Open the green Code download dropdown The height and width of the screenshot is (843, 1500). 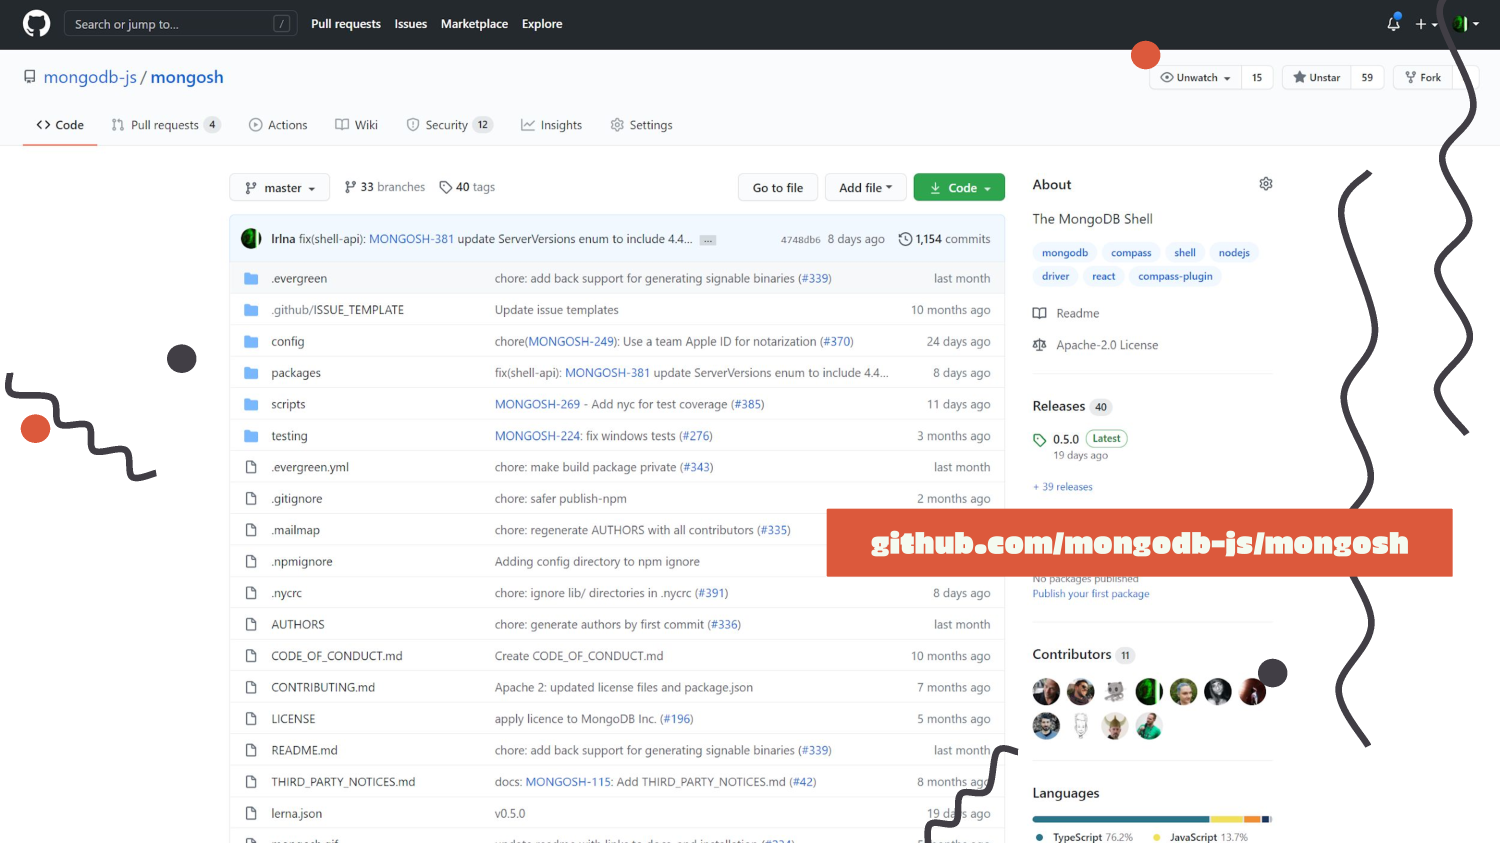[959, 188]
